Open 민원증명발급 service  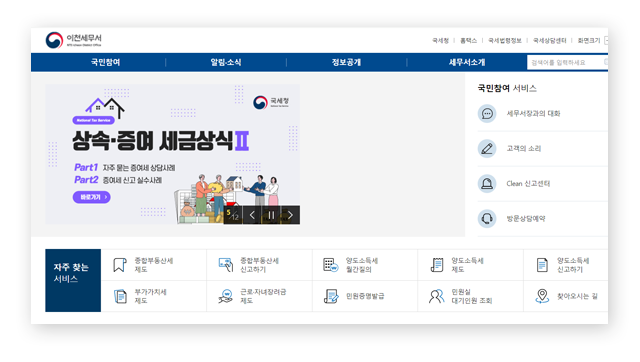(365, 296)
